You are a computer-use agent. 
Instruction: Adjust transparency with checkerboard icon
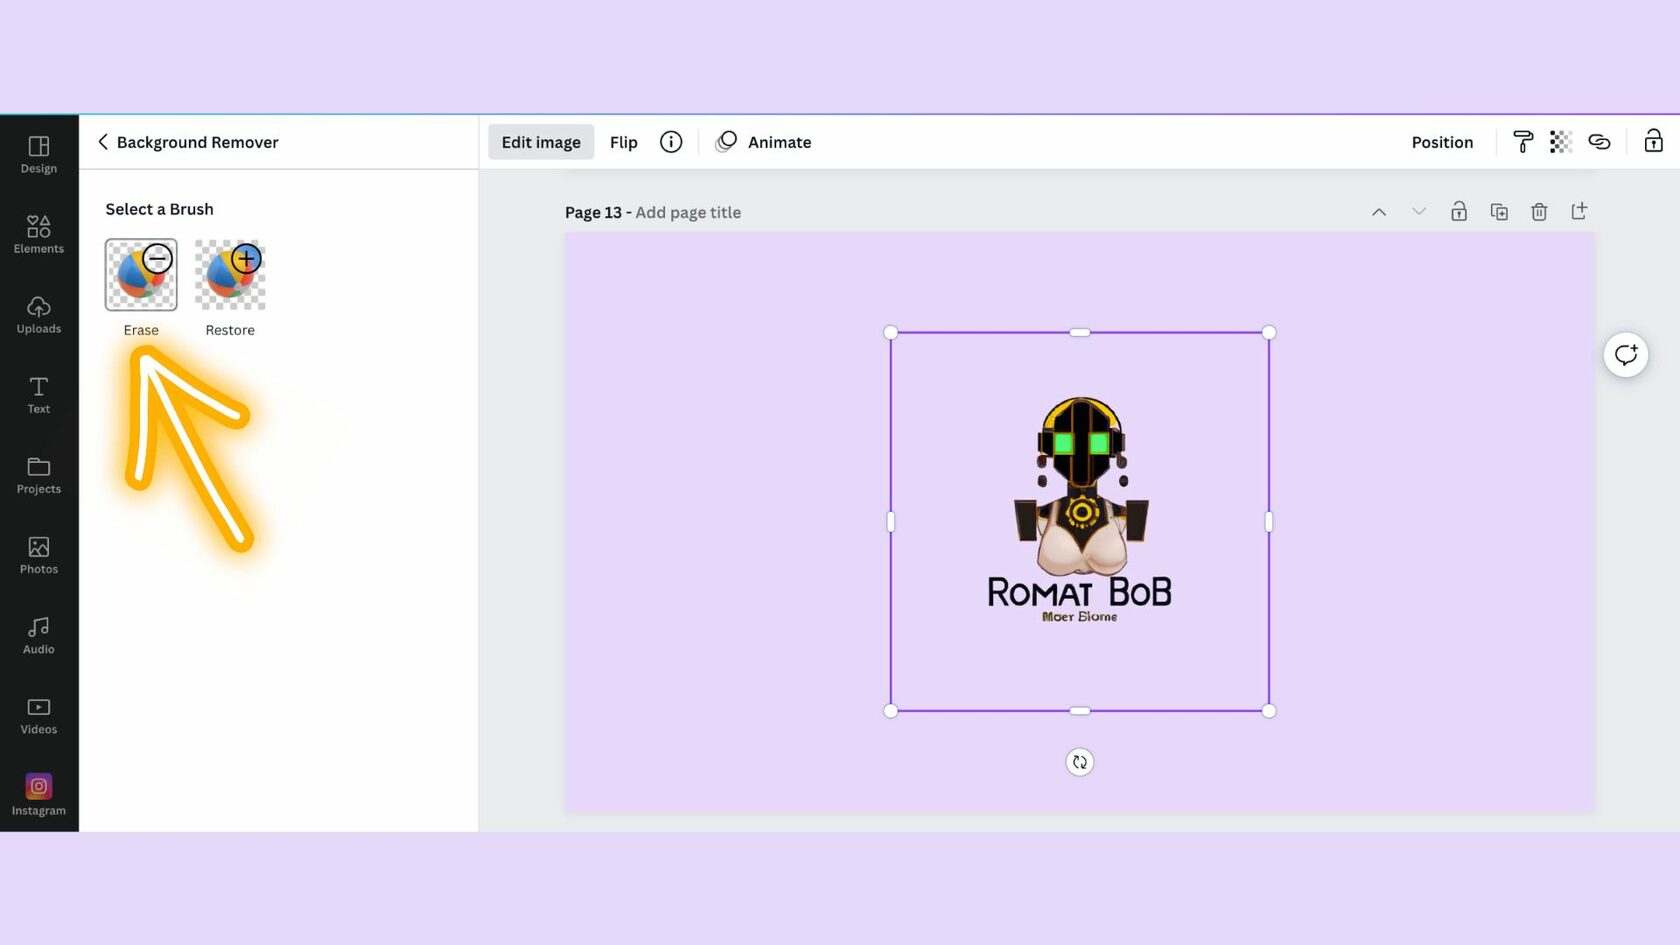pos(1561,142)
